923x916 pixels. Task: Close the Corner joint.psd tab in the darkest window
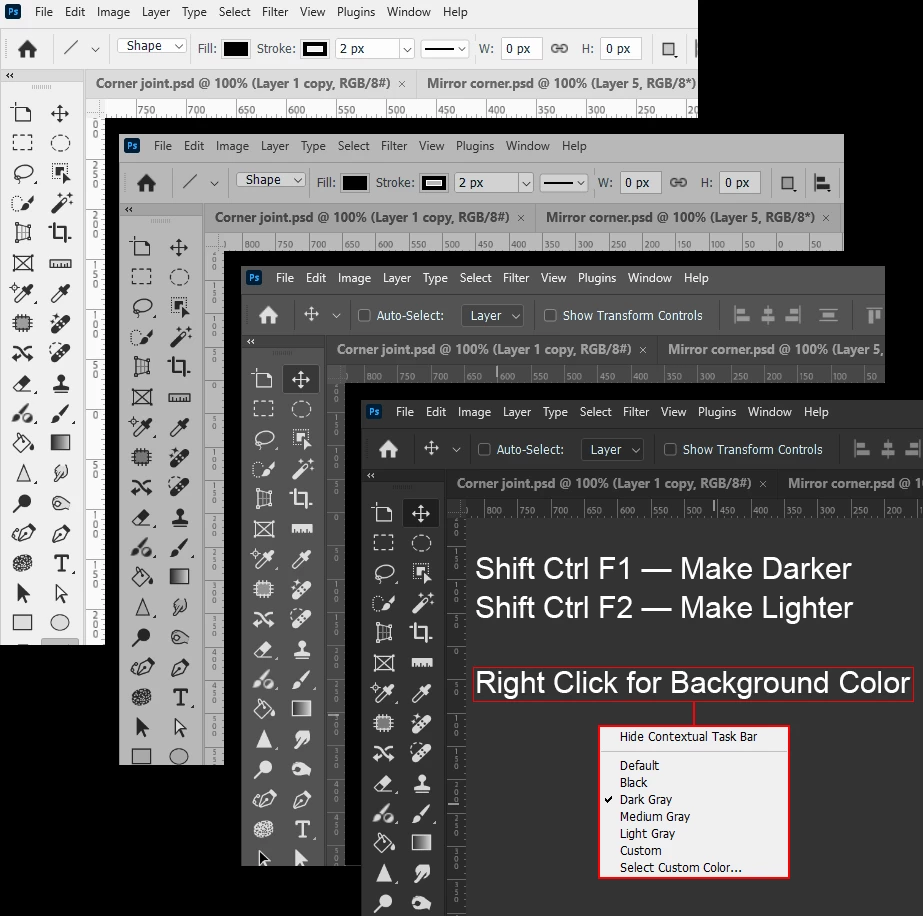coord(763,484)
